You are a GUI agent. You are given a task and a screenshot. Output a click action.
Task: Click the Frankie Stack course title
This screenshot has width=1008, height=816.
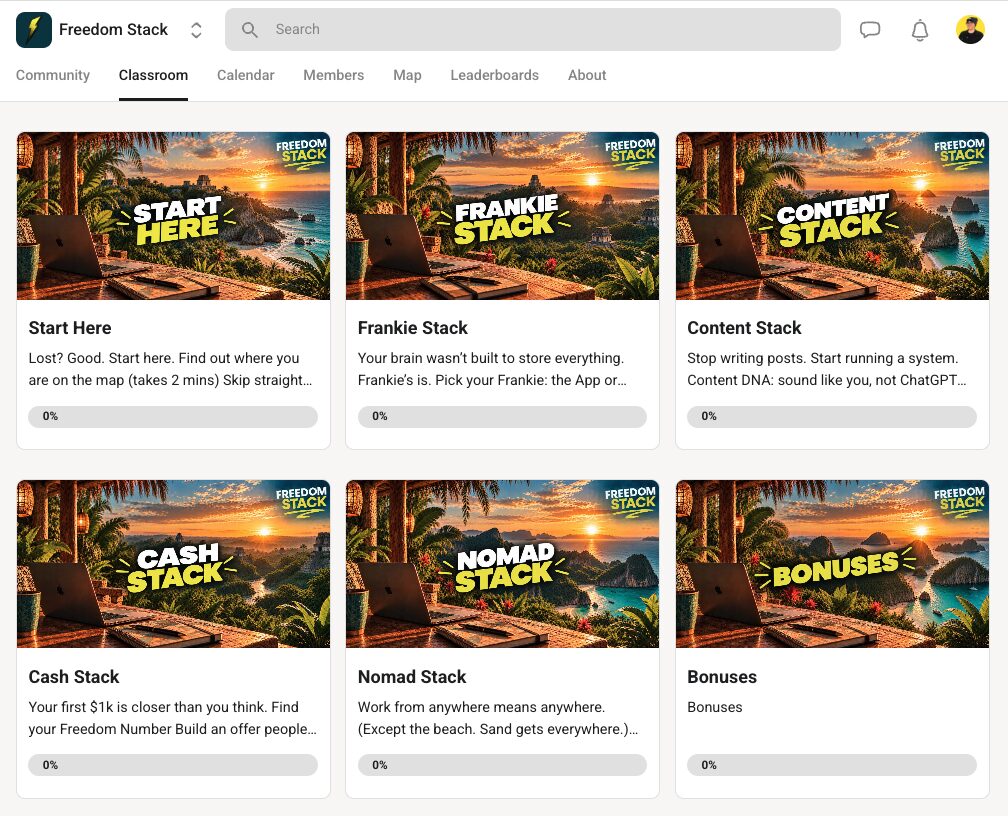(413, 328)
